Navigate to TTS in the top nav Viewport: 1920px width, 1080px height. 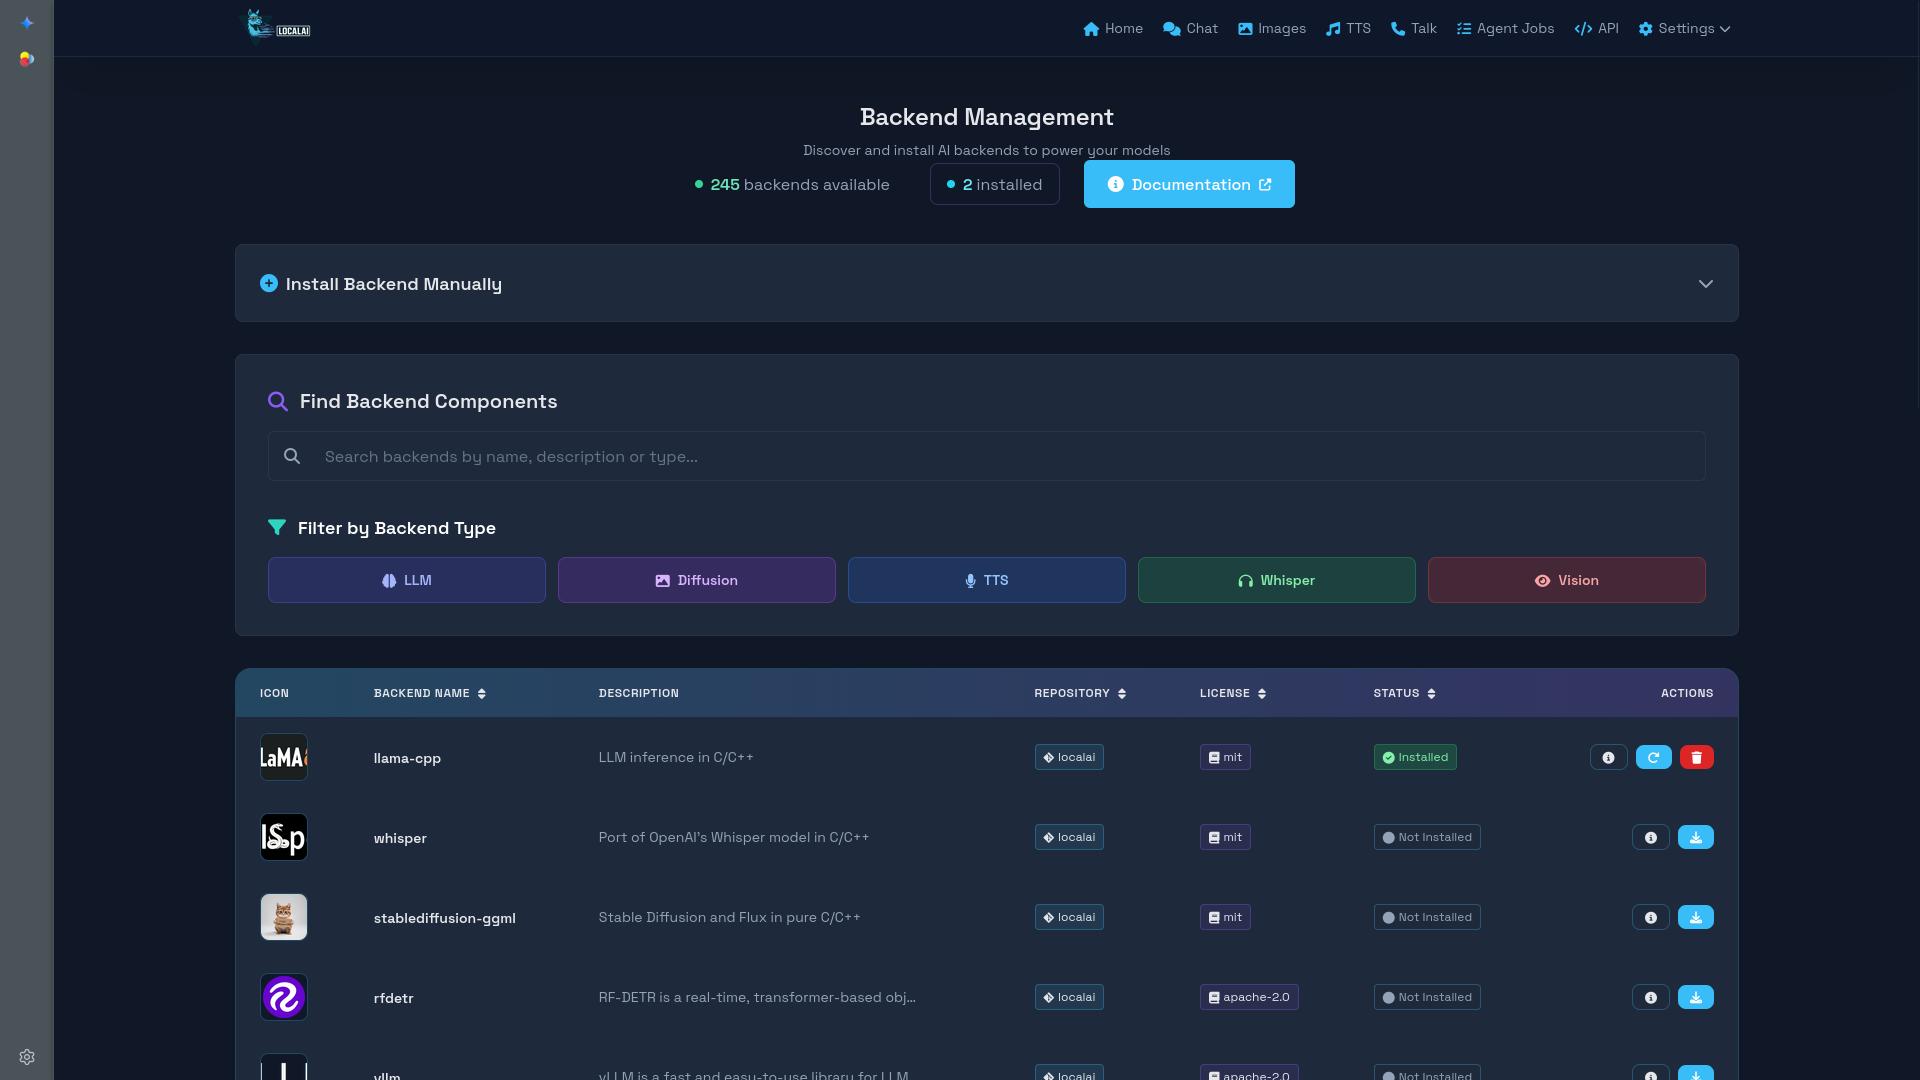(1348, 28)
